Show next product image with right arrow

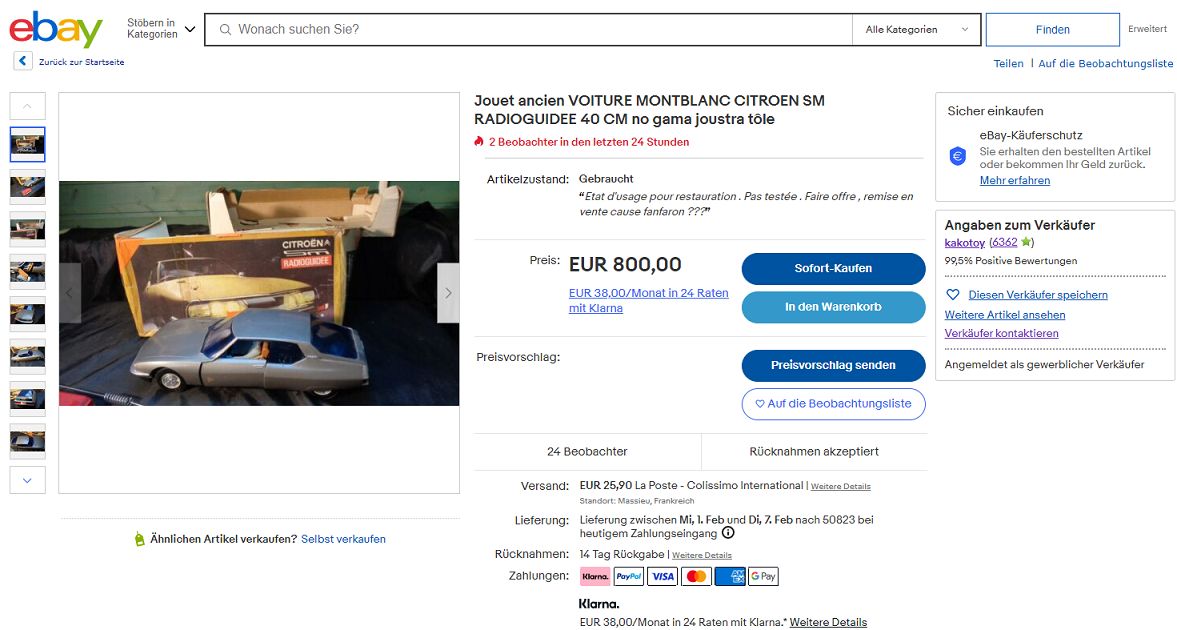(448, 293)
